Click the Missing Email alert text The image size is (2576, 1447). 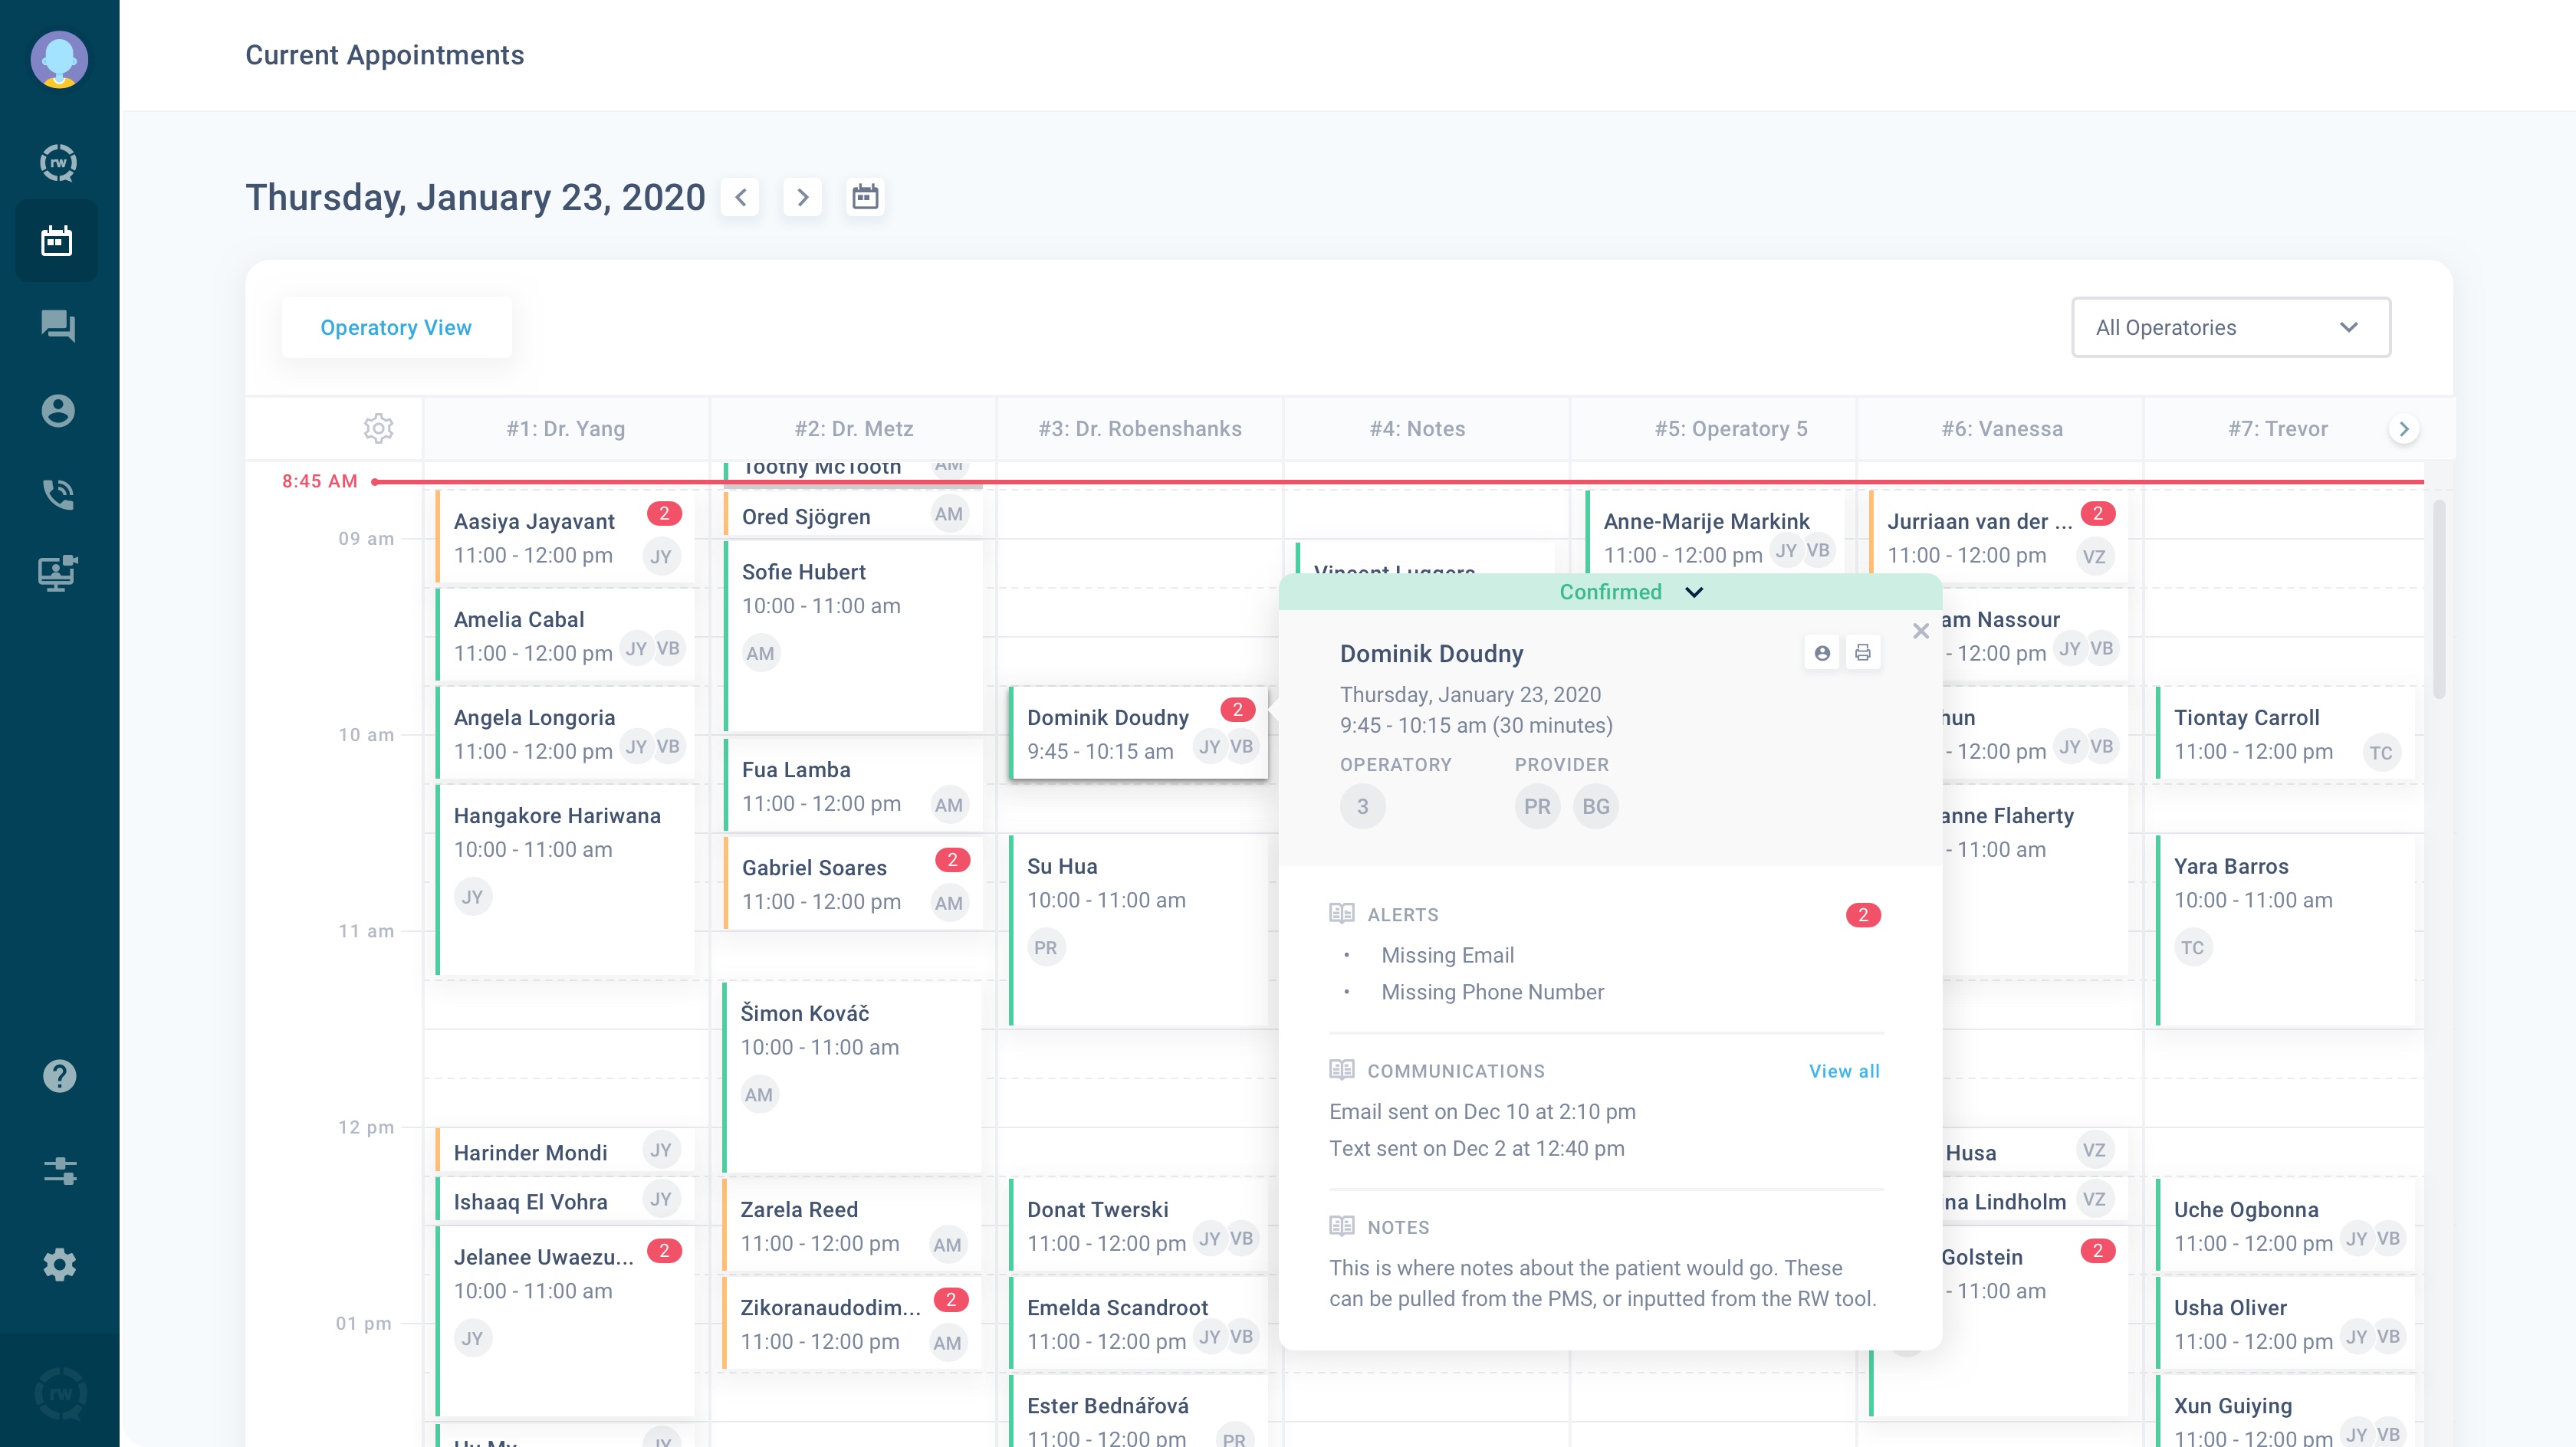(1447, 955)
